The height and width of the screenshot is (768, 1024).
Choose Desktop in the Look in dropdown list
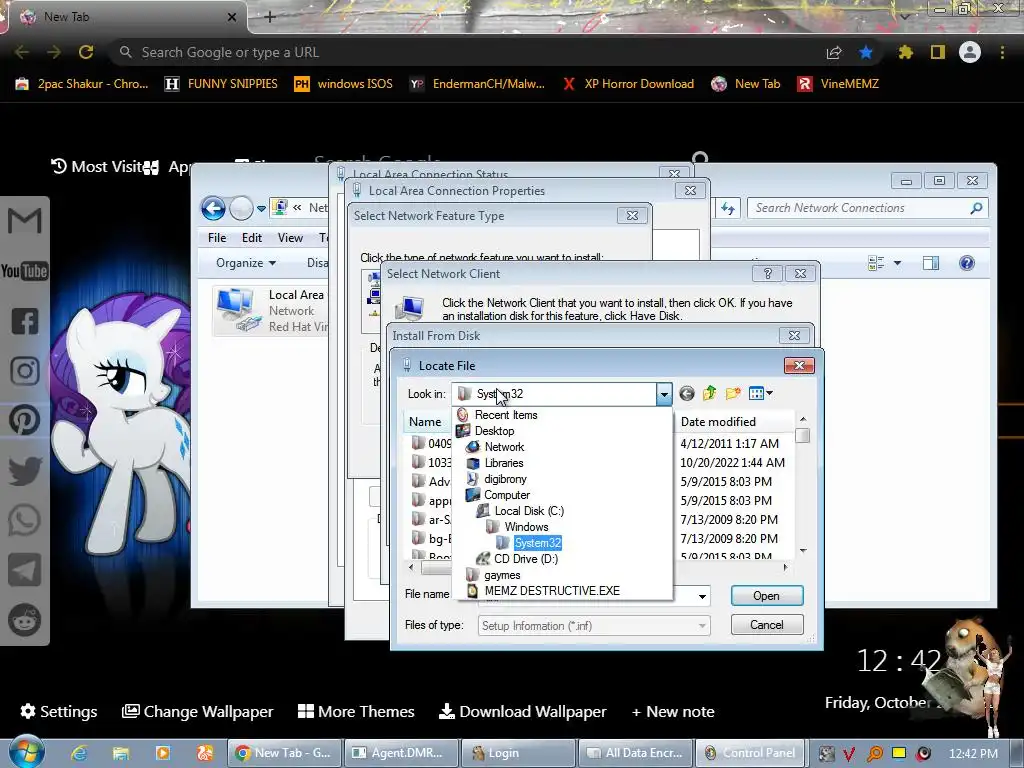[485, 431]
